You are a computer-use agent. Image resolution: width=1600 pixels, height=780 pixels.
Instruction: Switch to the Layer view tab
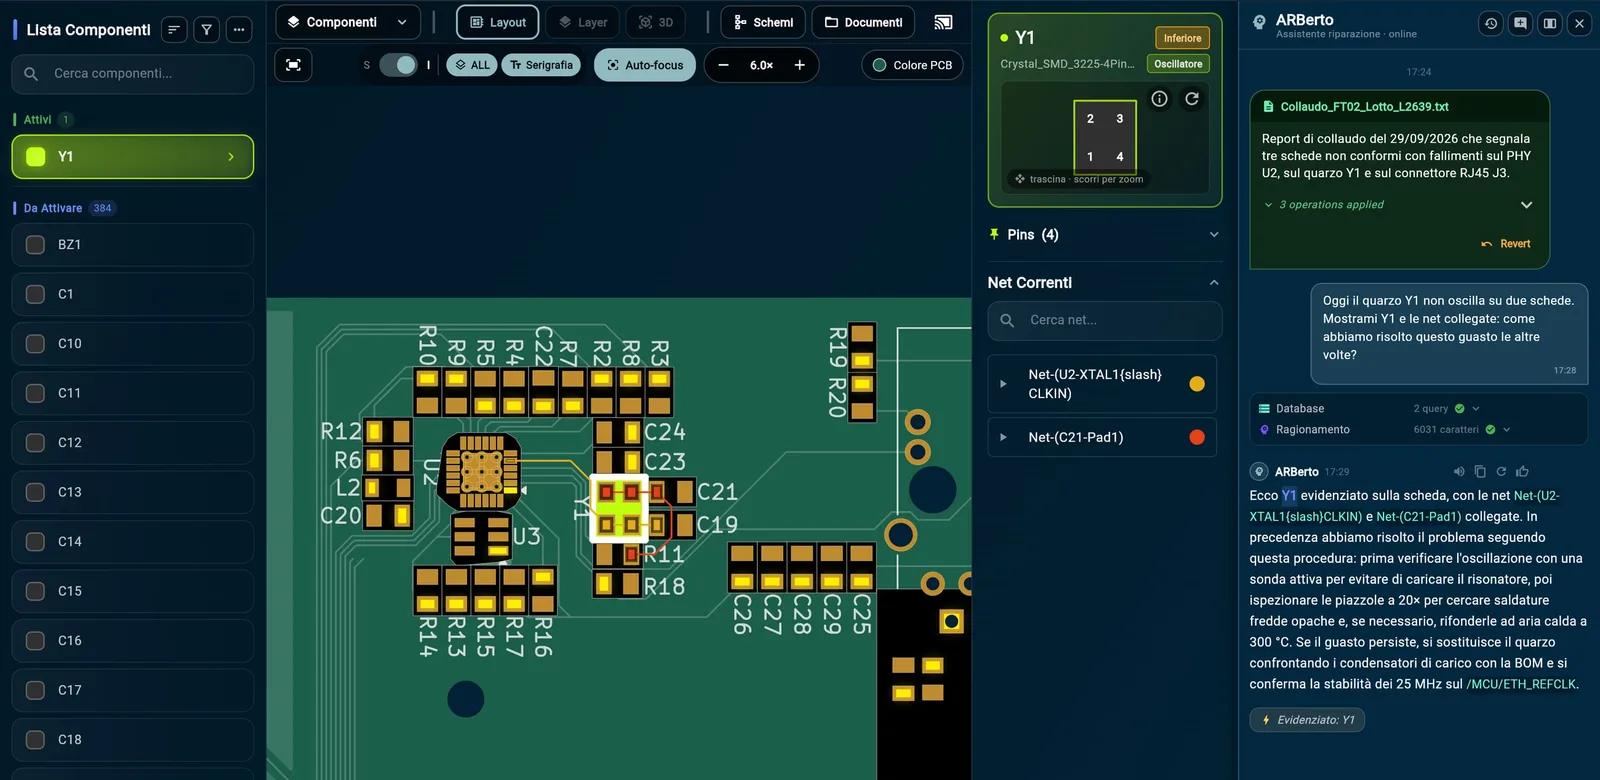[x=582, y=22]
